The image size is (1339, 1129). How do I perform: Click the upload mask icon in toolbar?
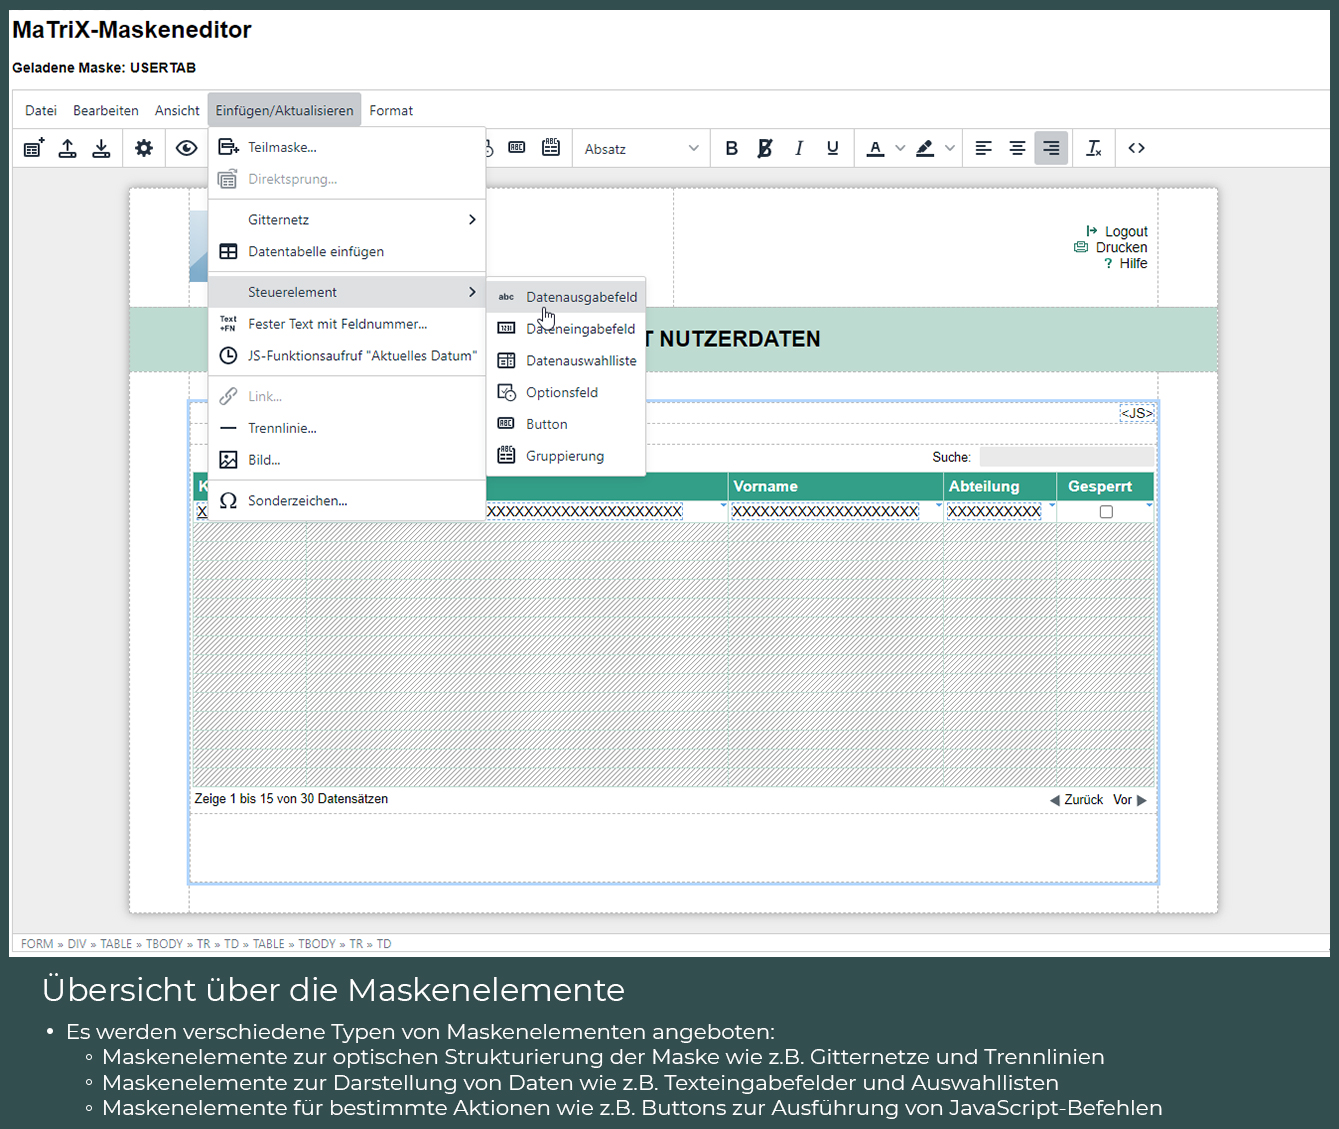[x=67, y=148]
